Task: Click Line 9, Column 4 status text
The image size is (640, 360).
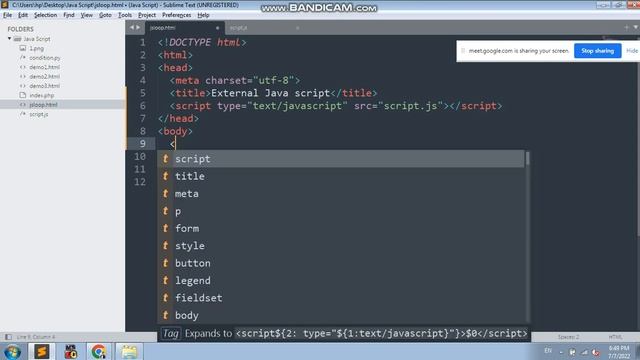Action: coord(36,337)
